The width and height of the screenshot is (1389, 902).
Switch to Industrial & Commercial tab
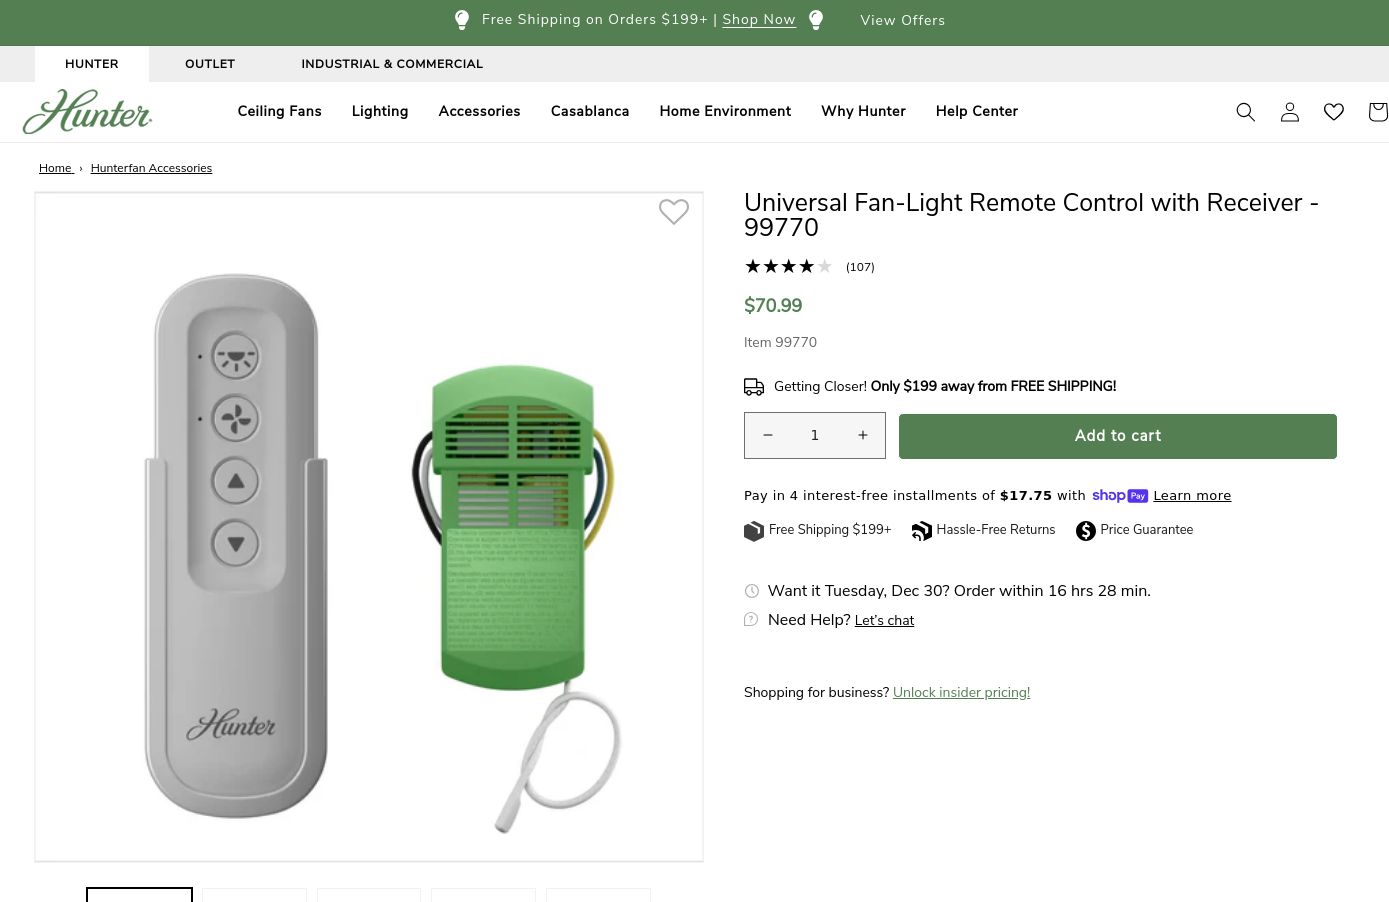(x=392, y=64)
